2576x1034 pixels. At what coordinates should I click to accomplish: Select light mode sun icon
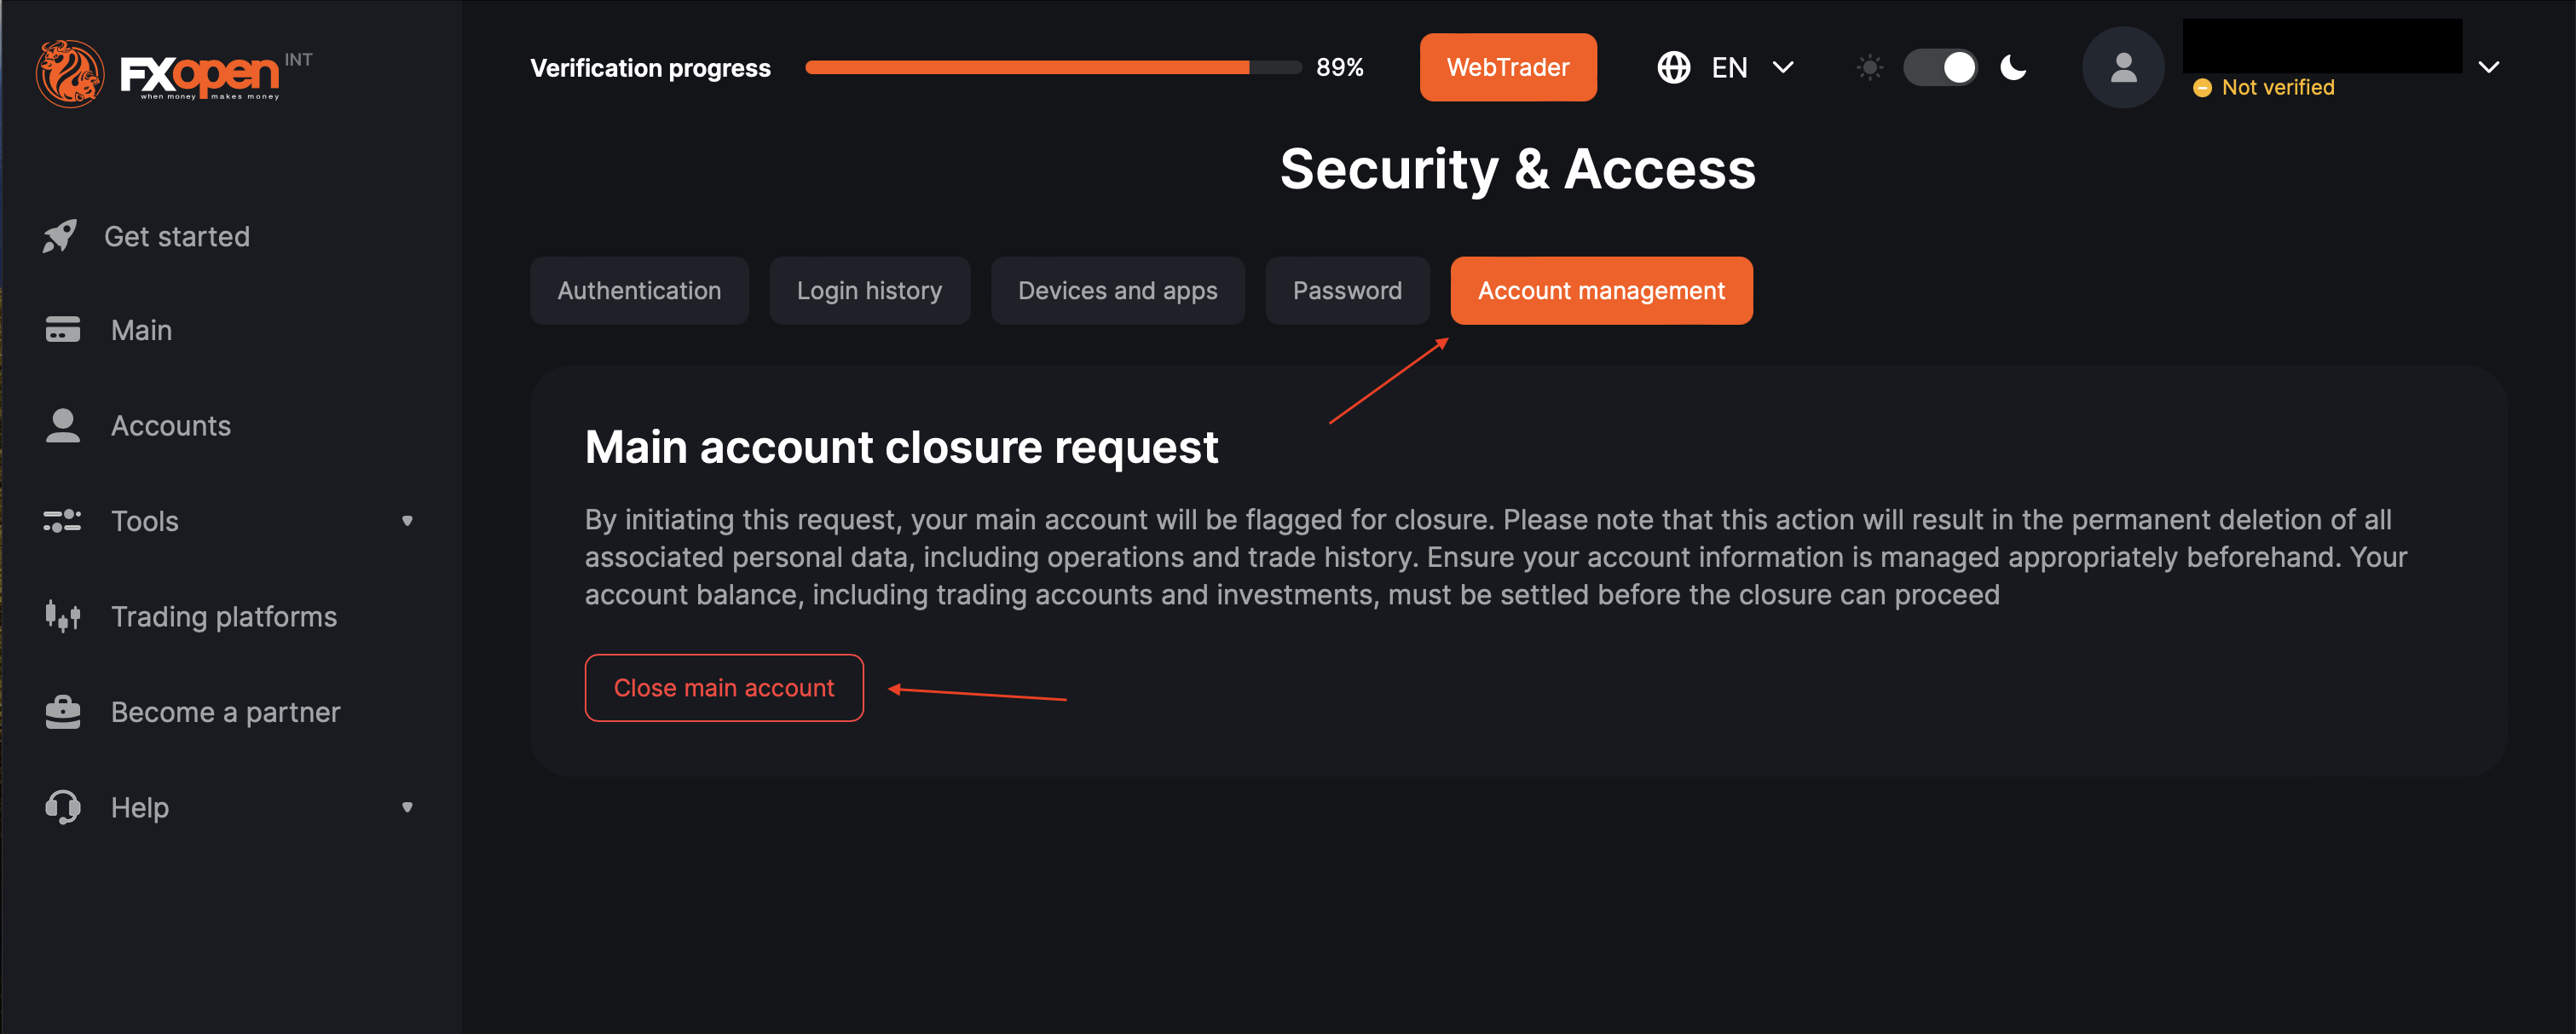click(1869, 68)
